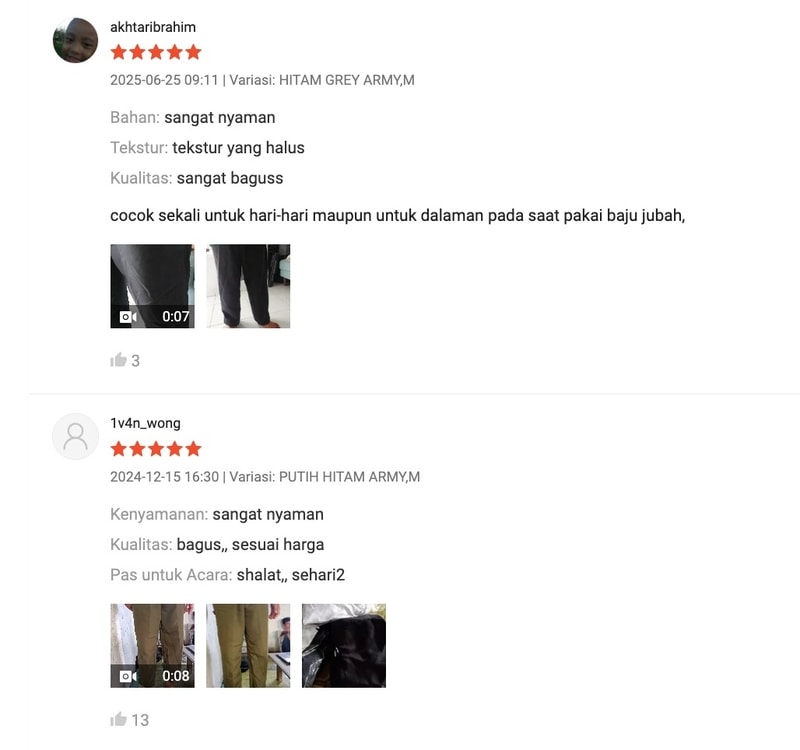
Task: Click the five-star rating of akhtaribrahim
Action: 156,52
